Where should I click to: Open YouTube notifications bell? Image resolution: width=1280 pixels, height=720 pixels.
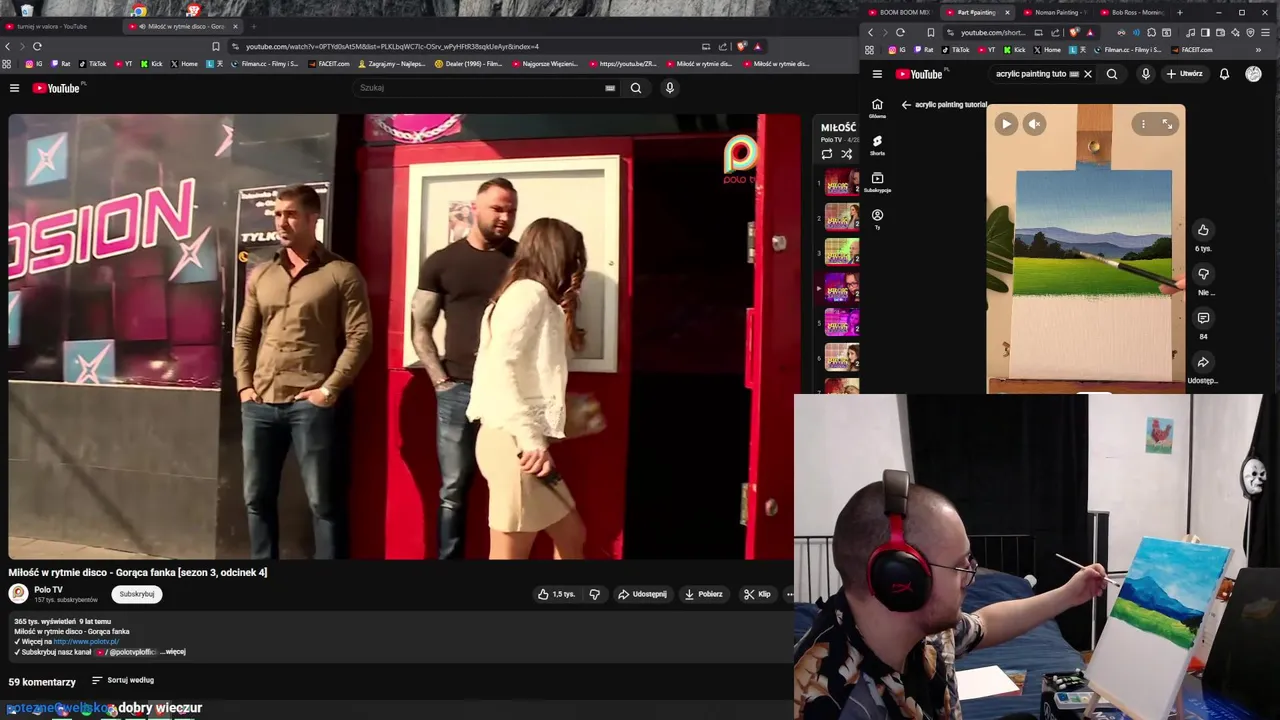1224,74
